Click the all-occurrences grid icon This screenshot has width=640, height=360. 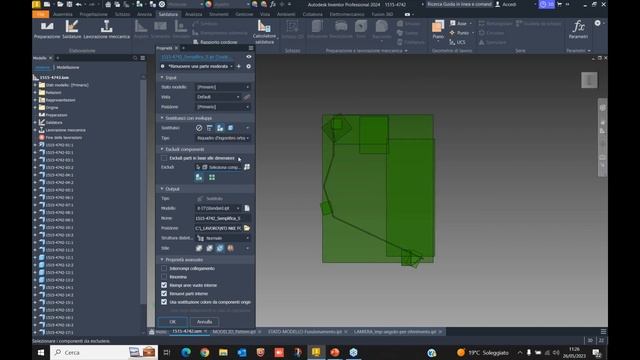coord(212,178)
